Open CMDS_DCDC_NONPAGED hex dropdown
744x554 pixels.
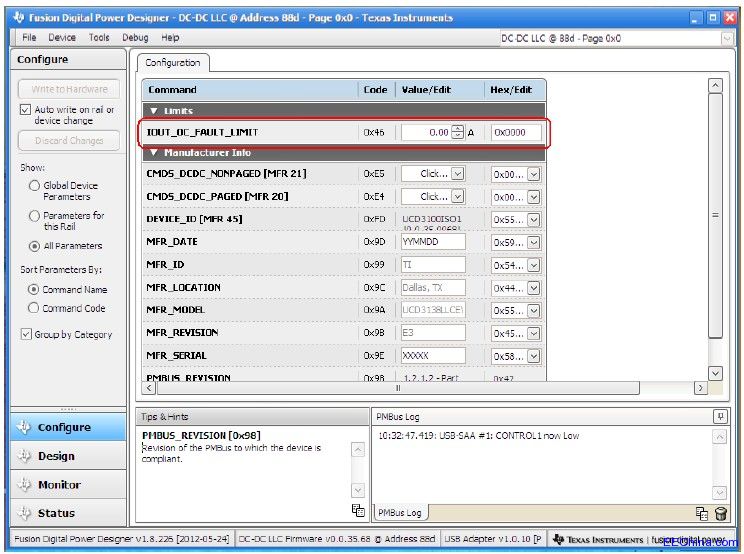click(534, 175)
